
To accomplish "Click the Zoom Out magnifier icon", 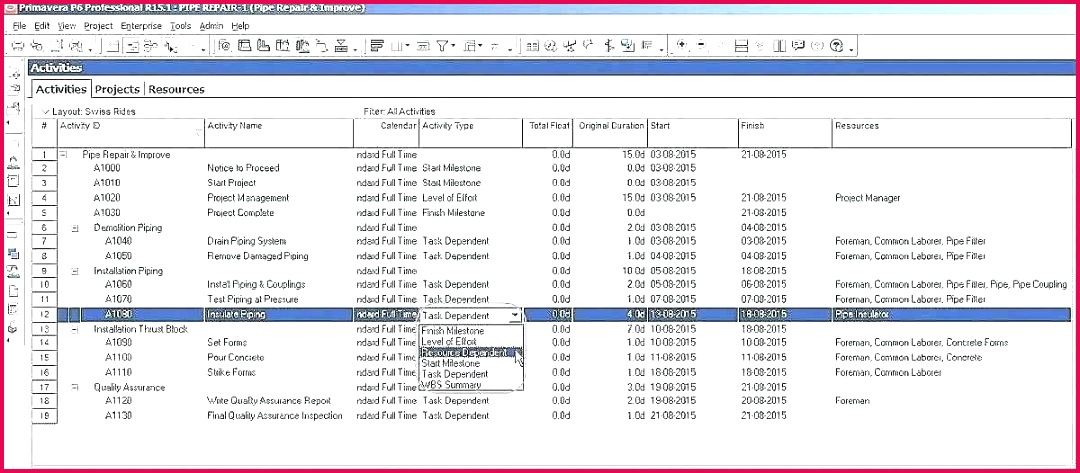I will click(x=701, y=45).
